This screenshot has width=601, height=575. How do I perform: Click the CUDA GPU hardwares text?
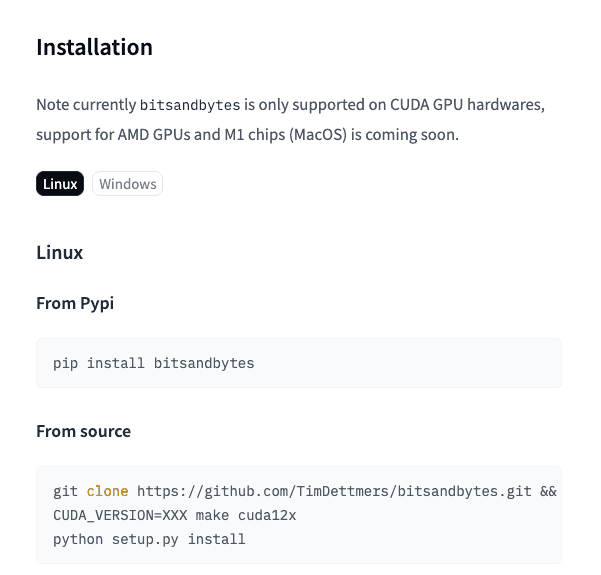[x=467, y=105]
